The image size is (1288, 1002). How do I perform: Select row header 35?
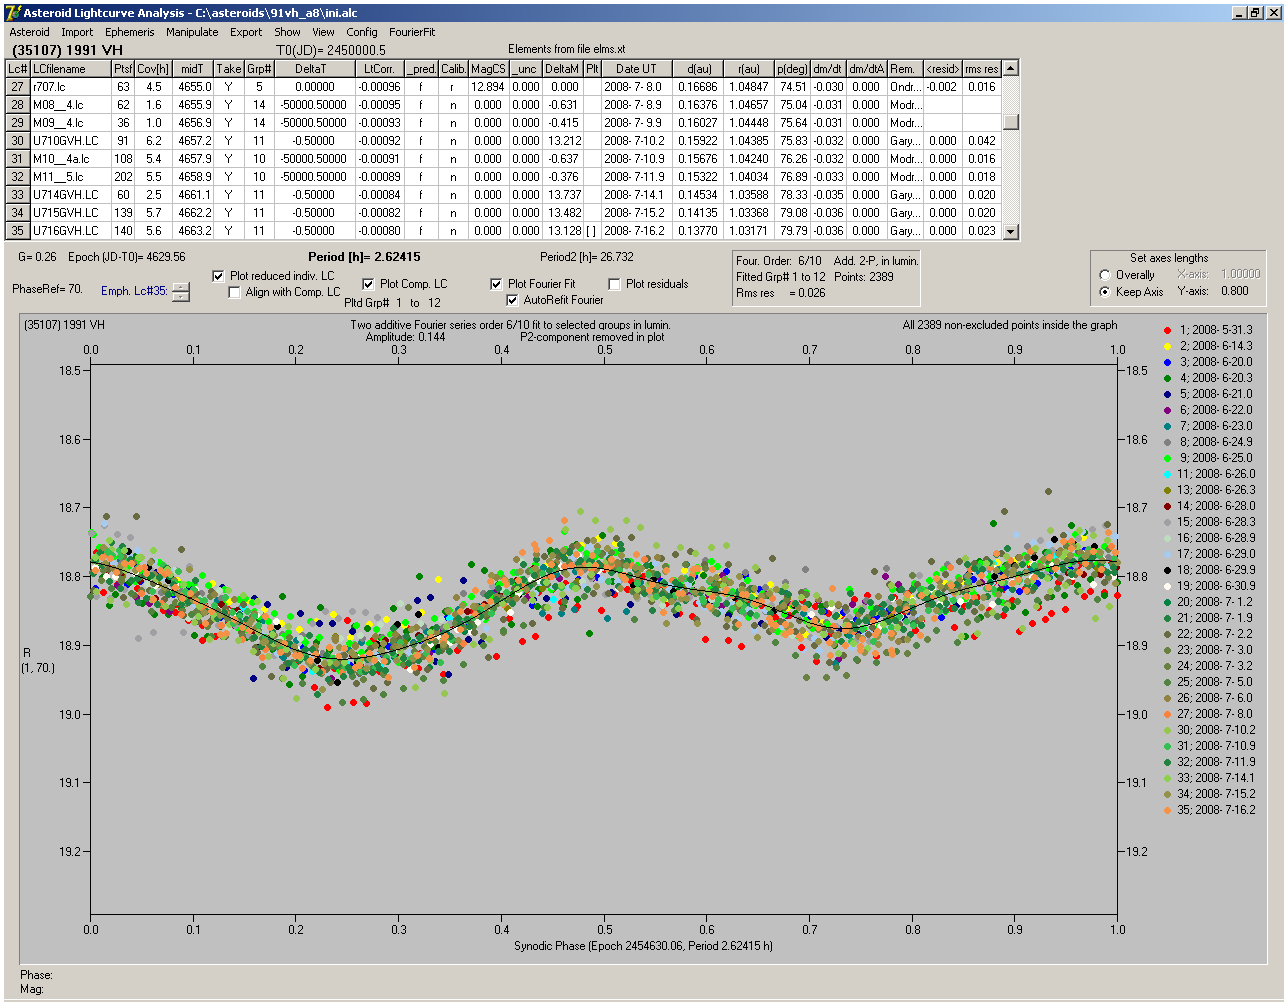(x=18, y=231)
